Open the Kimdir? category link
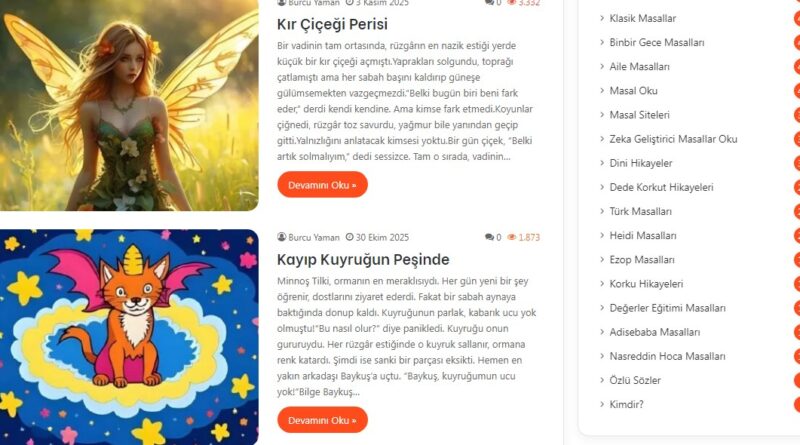 pos(626,404)
